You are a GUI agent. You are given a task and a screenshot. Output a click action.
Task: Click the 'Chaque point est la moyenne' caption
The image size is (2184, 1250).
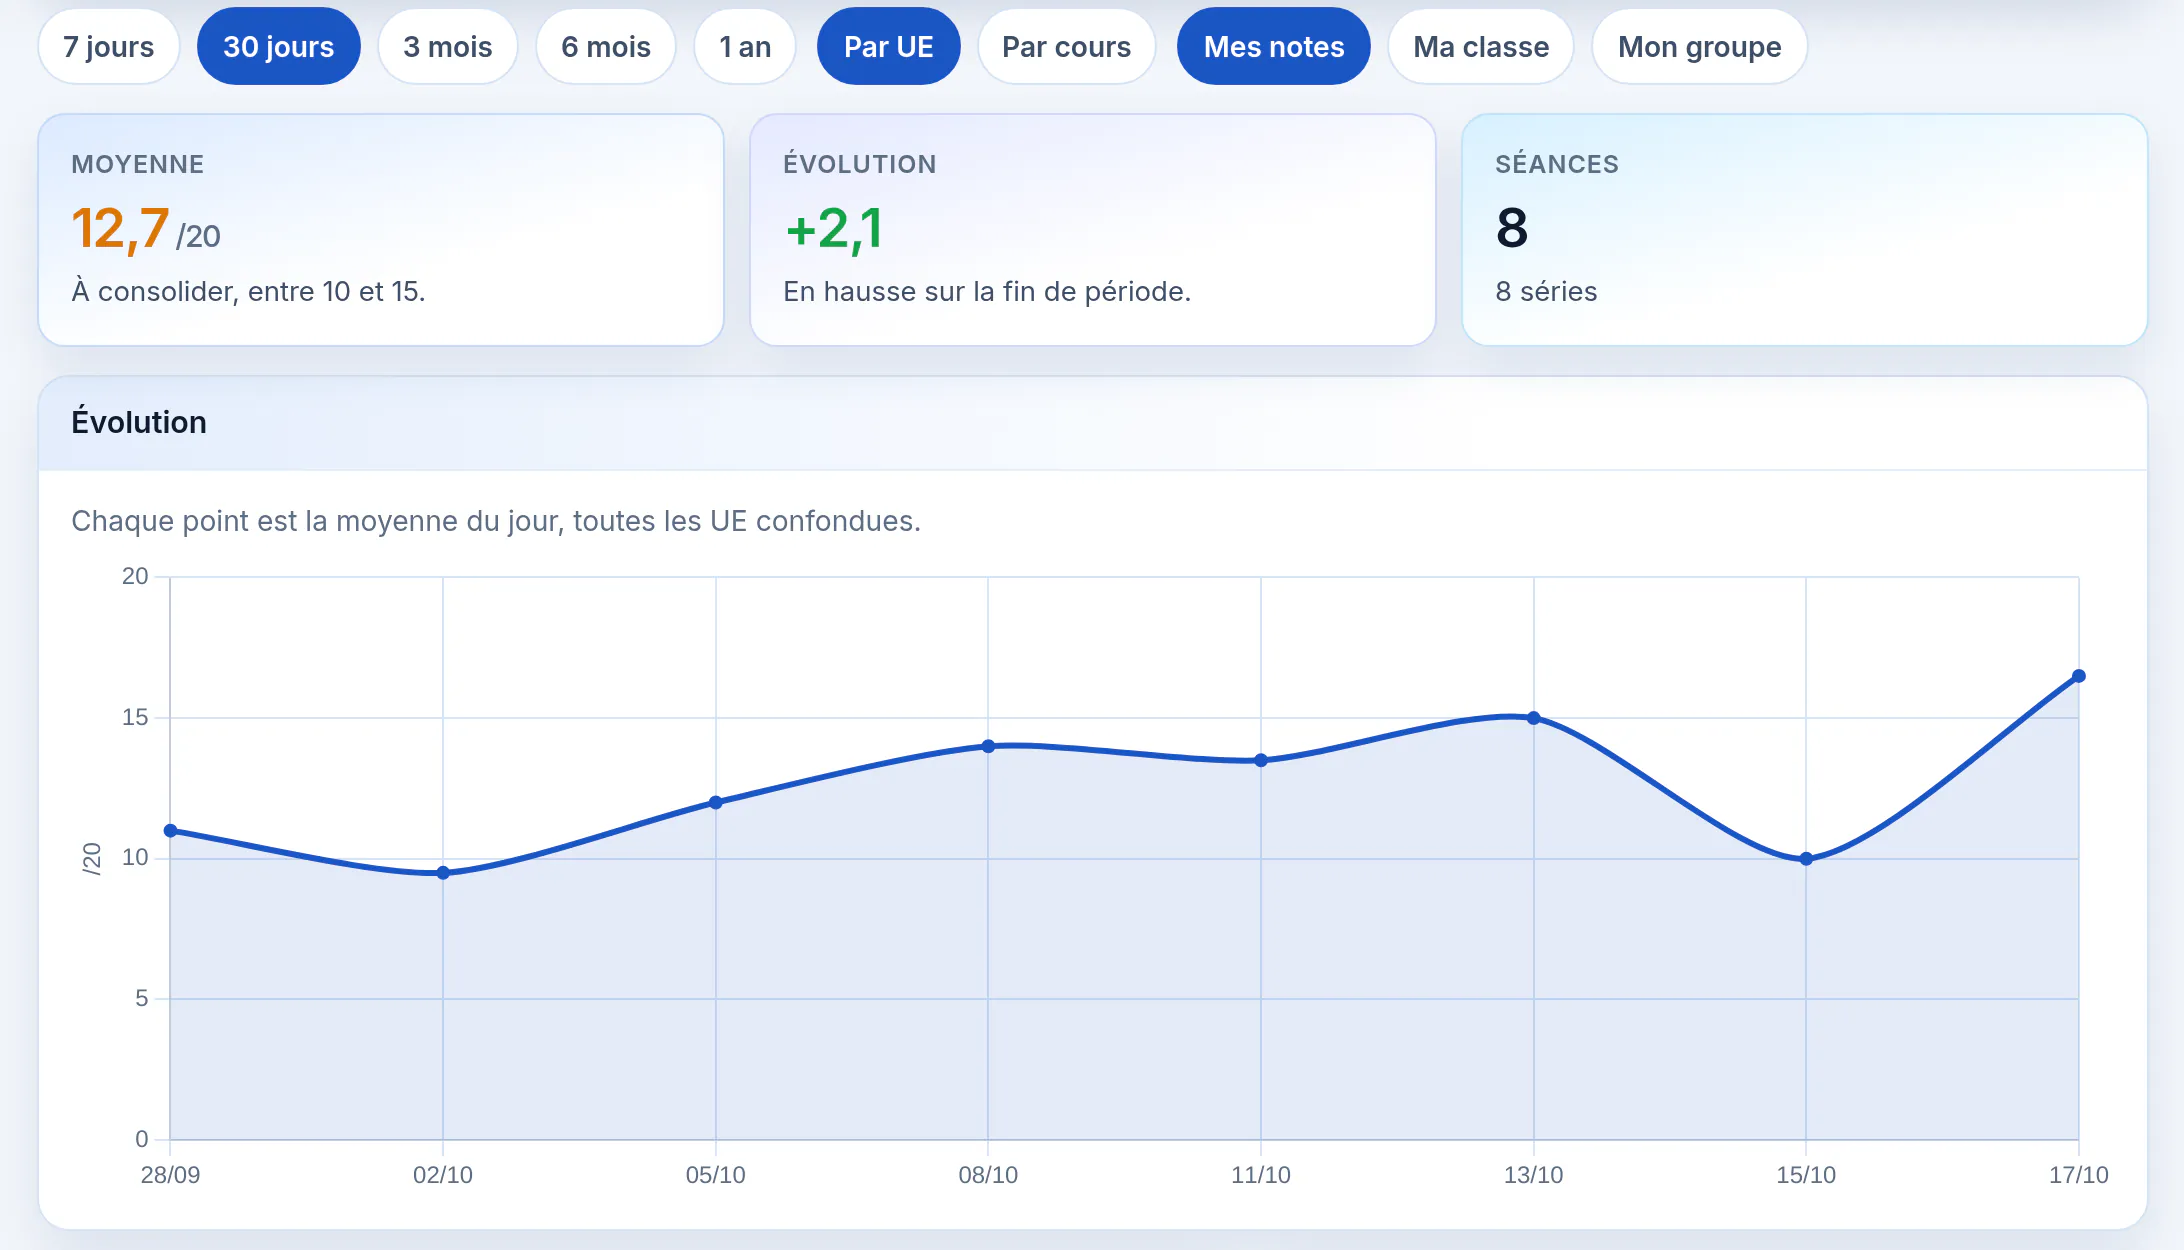(x=496, y=521)
